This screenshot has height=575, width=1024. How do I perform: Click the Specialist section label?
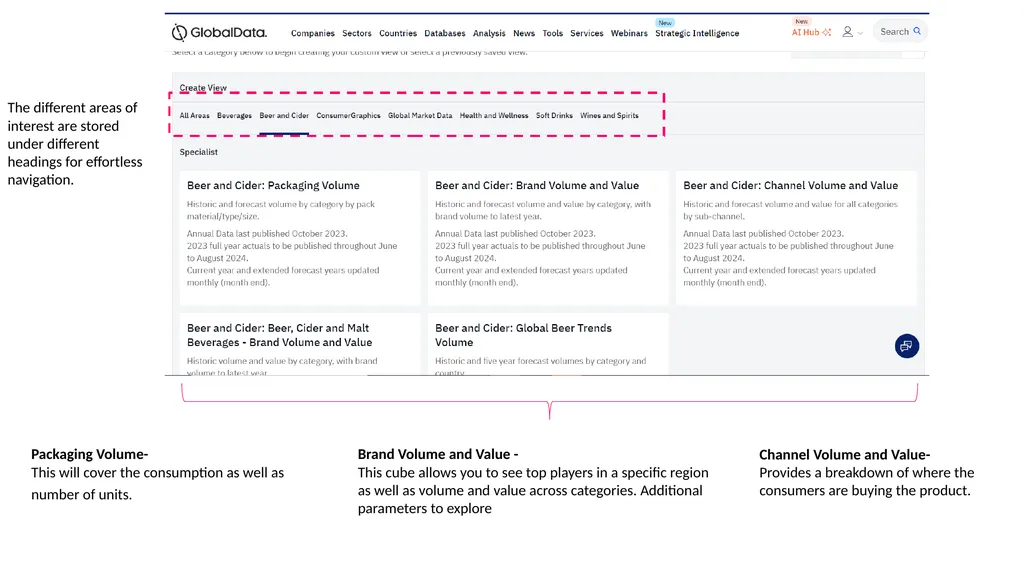[199, 152]
